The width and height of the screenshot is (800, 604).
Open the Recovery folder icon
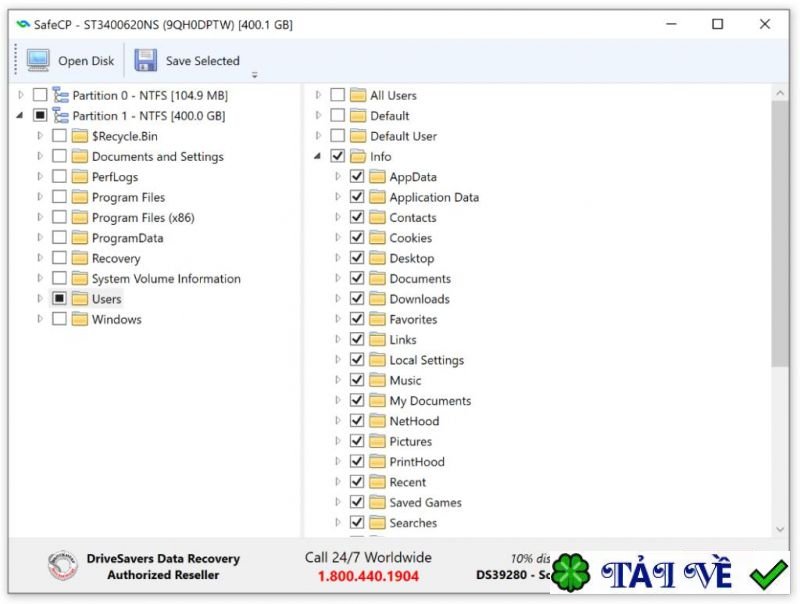tap(80, 258)
